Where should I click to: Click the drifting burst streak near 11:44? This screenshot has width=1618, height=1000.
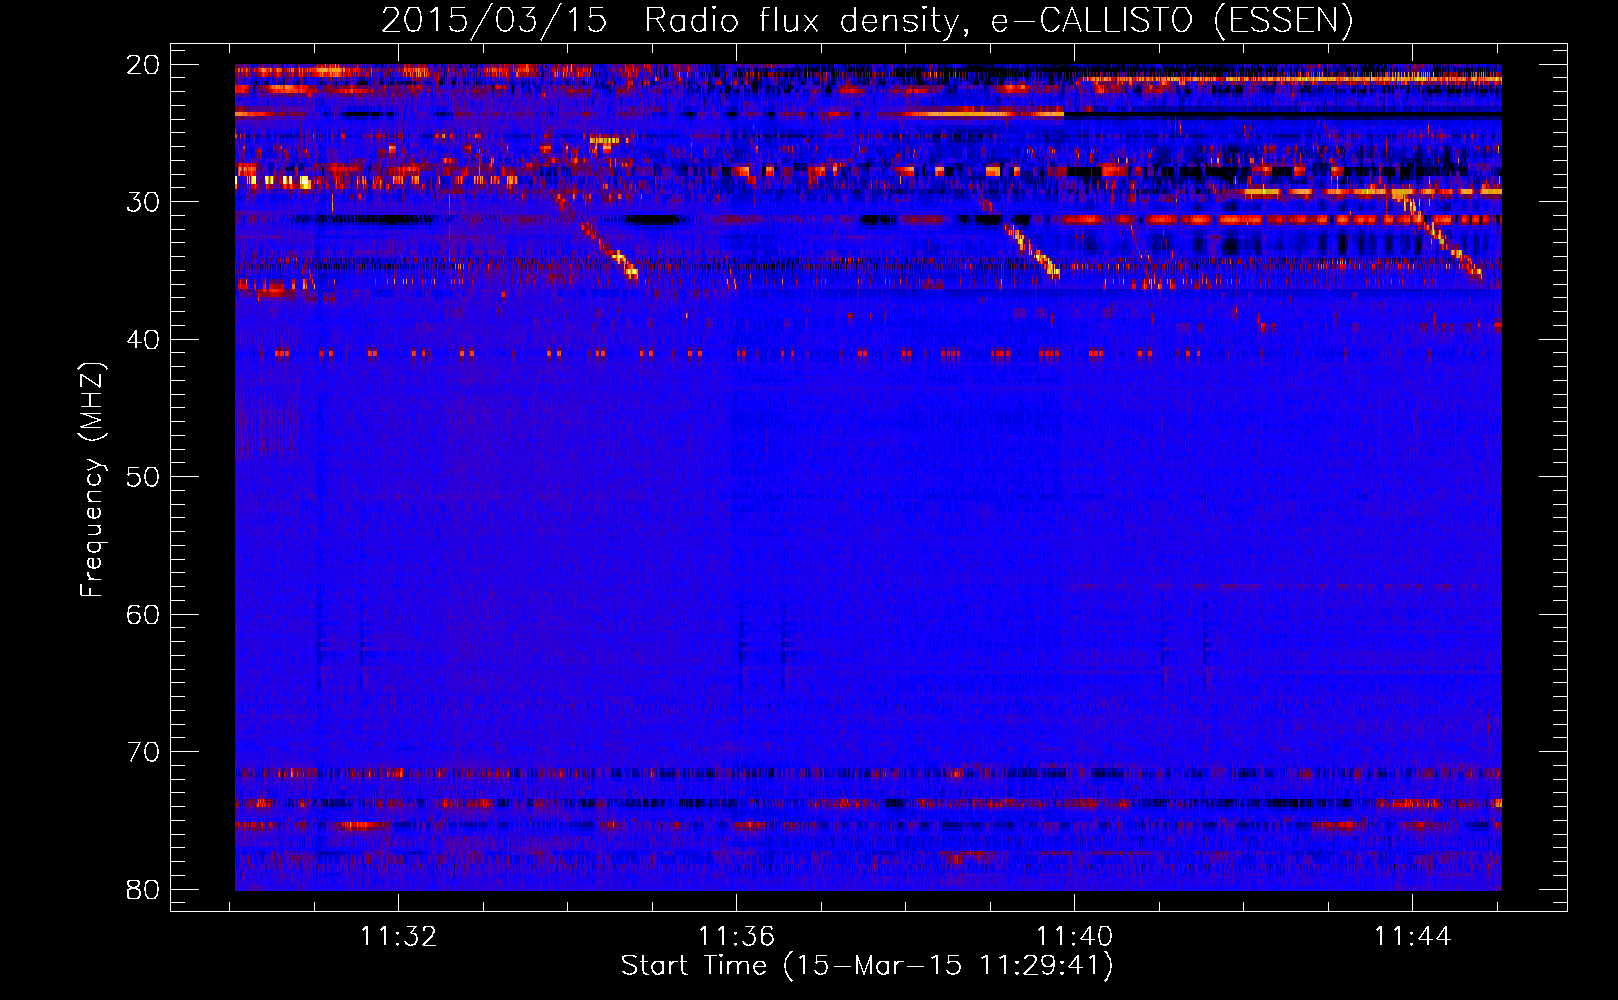[1437, 236]
